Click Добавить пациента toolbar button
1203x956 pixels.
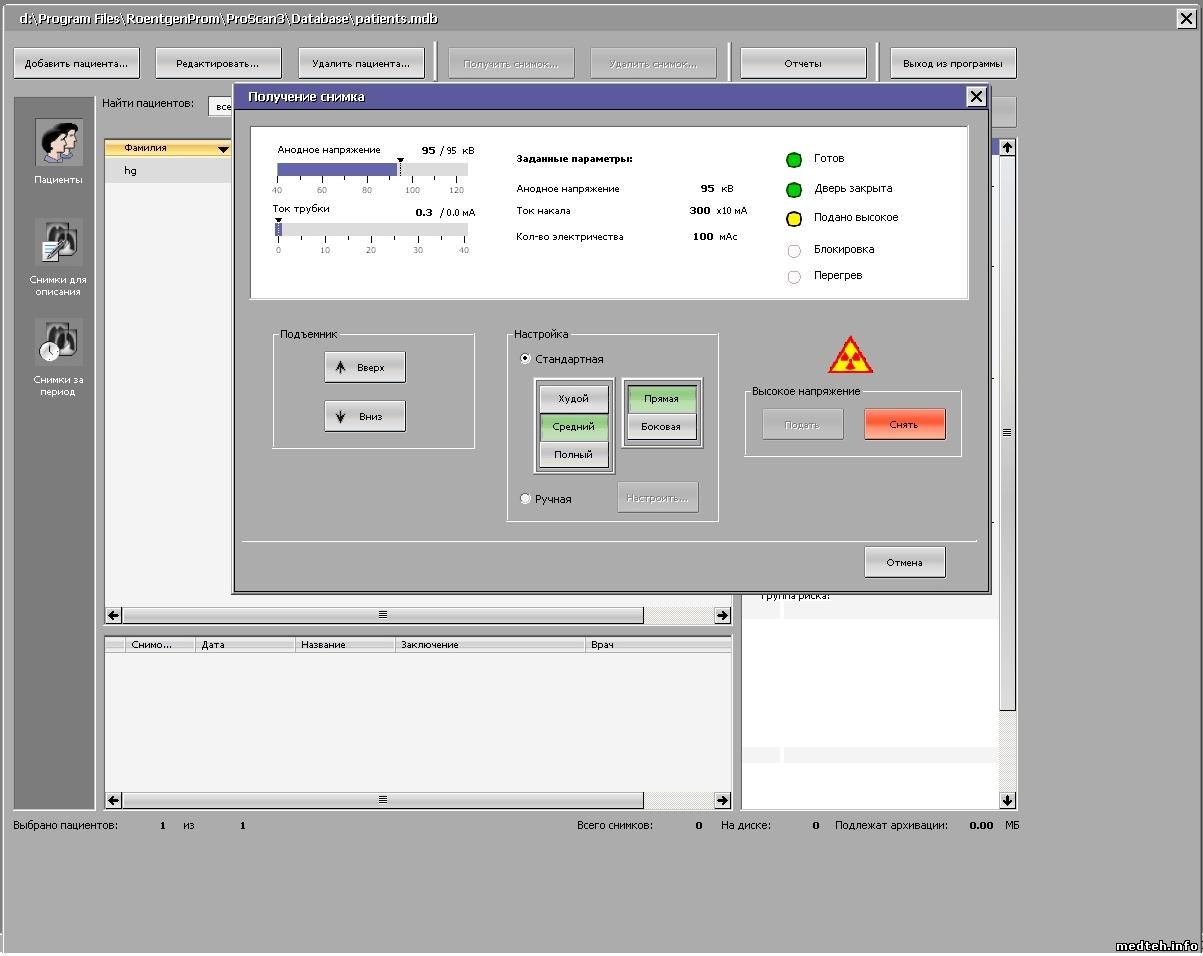[76, 63]
